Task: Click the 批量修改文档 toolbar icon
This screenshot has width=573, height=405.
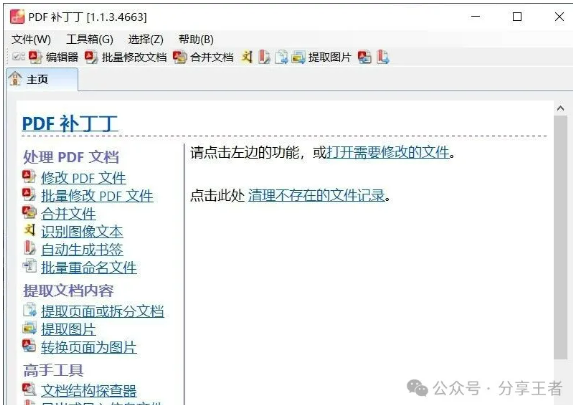Action: 125,57
